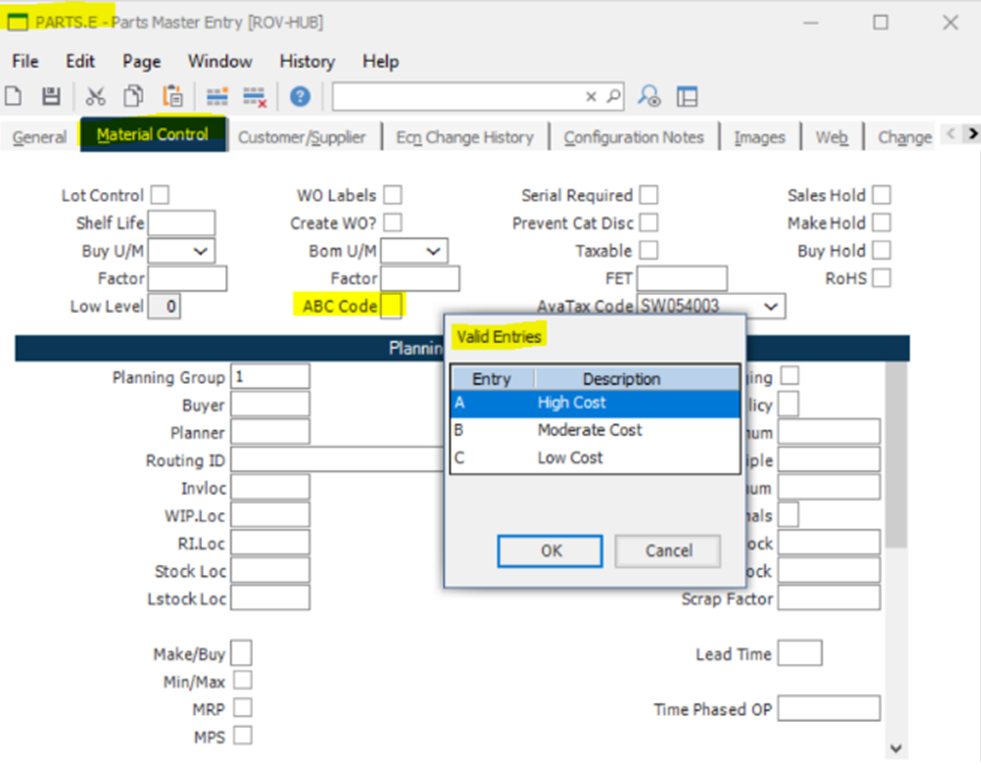
Task: Select entry B Moderate Cost
Action: (595, 431)
